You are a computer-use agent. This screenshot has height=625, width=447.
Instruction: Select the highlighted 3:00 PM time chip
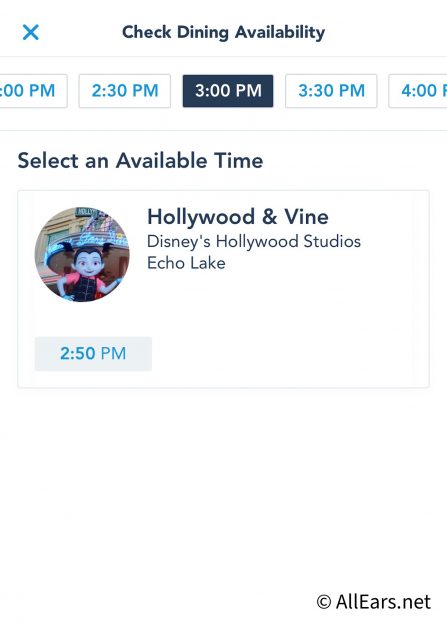click(228, 91)
